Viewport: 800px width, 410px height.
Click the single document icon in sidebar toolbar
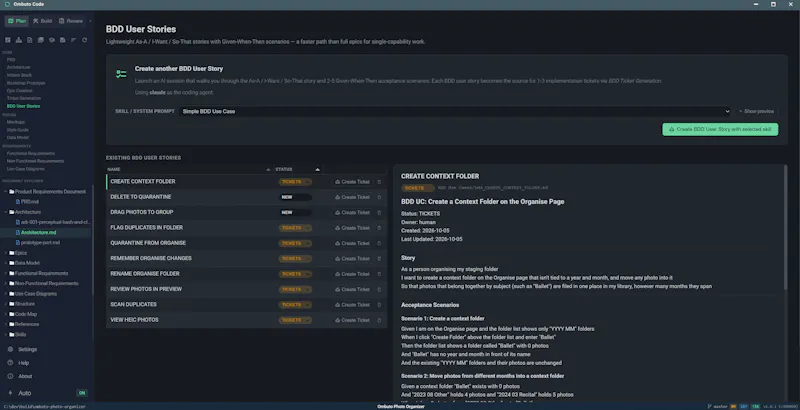30,40
